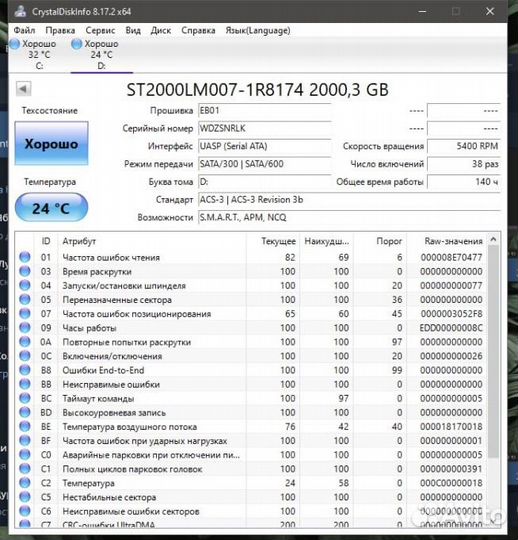
Task: Click the previous disk arrow button
Action: click(x=23, y=89)
